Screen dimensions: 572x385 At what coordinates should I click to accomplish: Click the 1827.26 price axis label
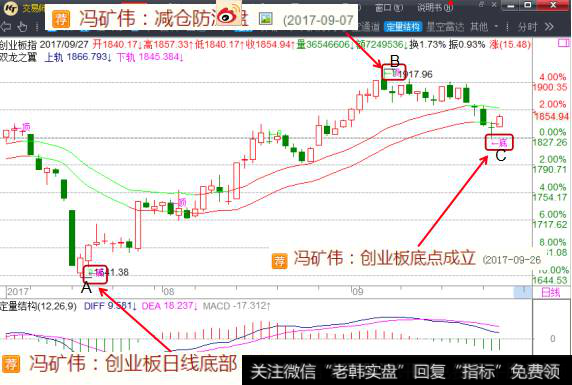550,142
